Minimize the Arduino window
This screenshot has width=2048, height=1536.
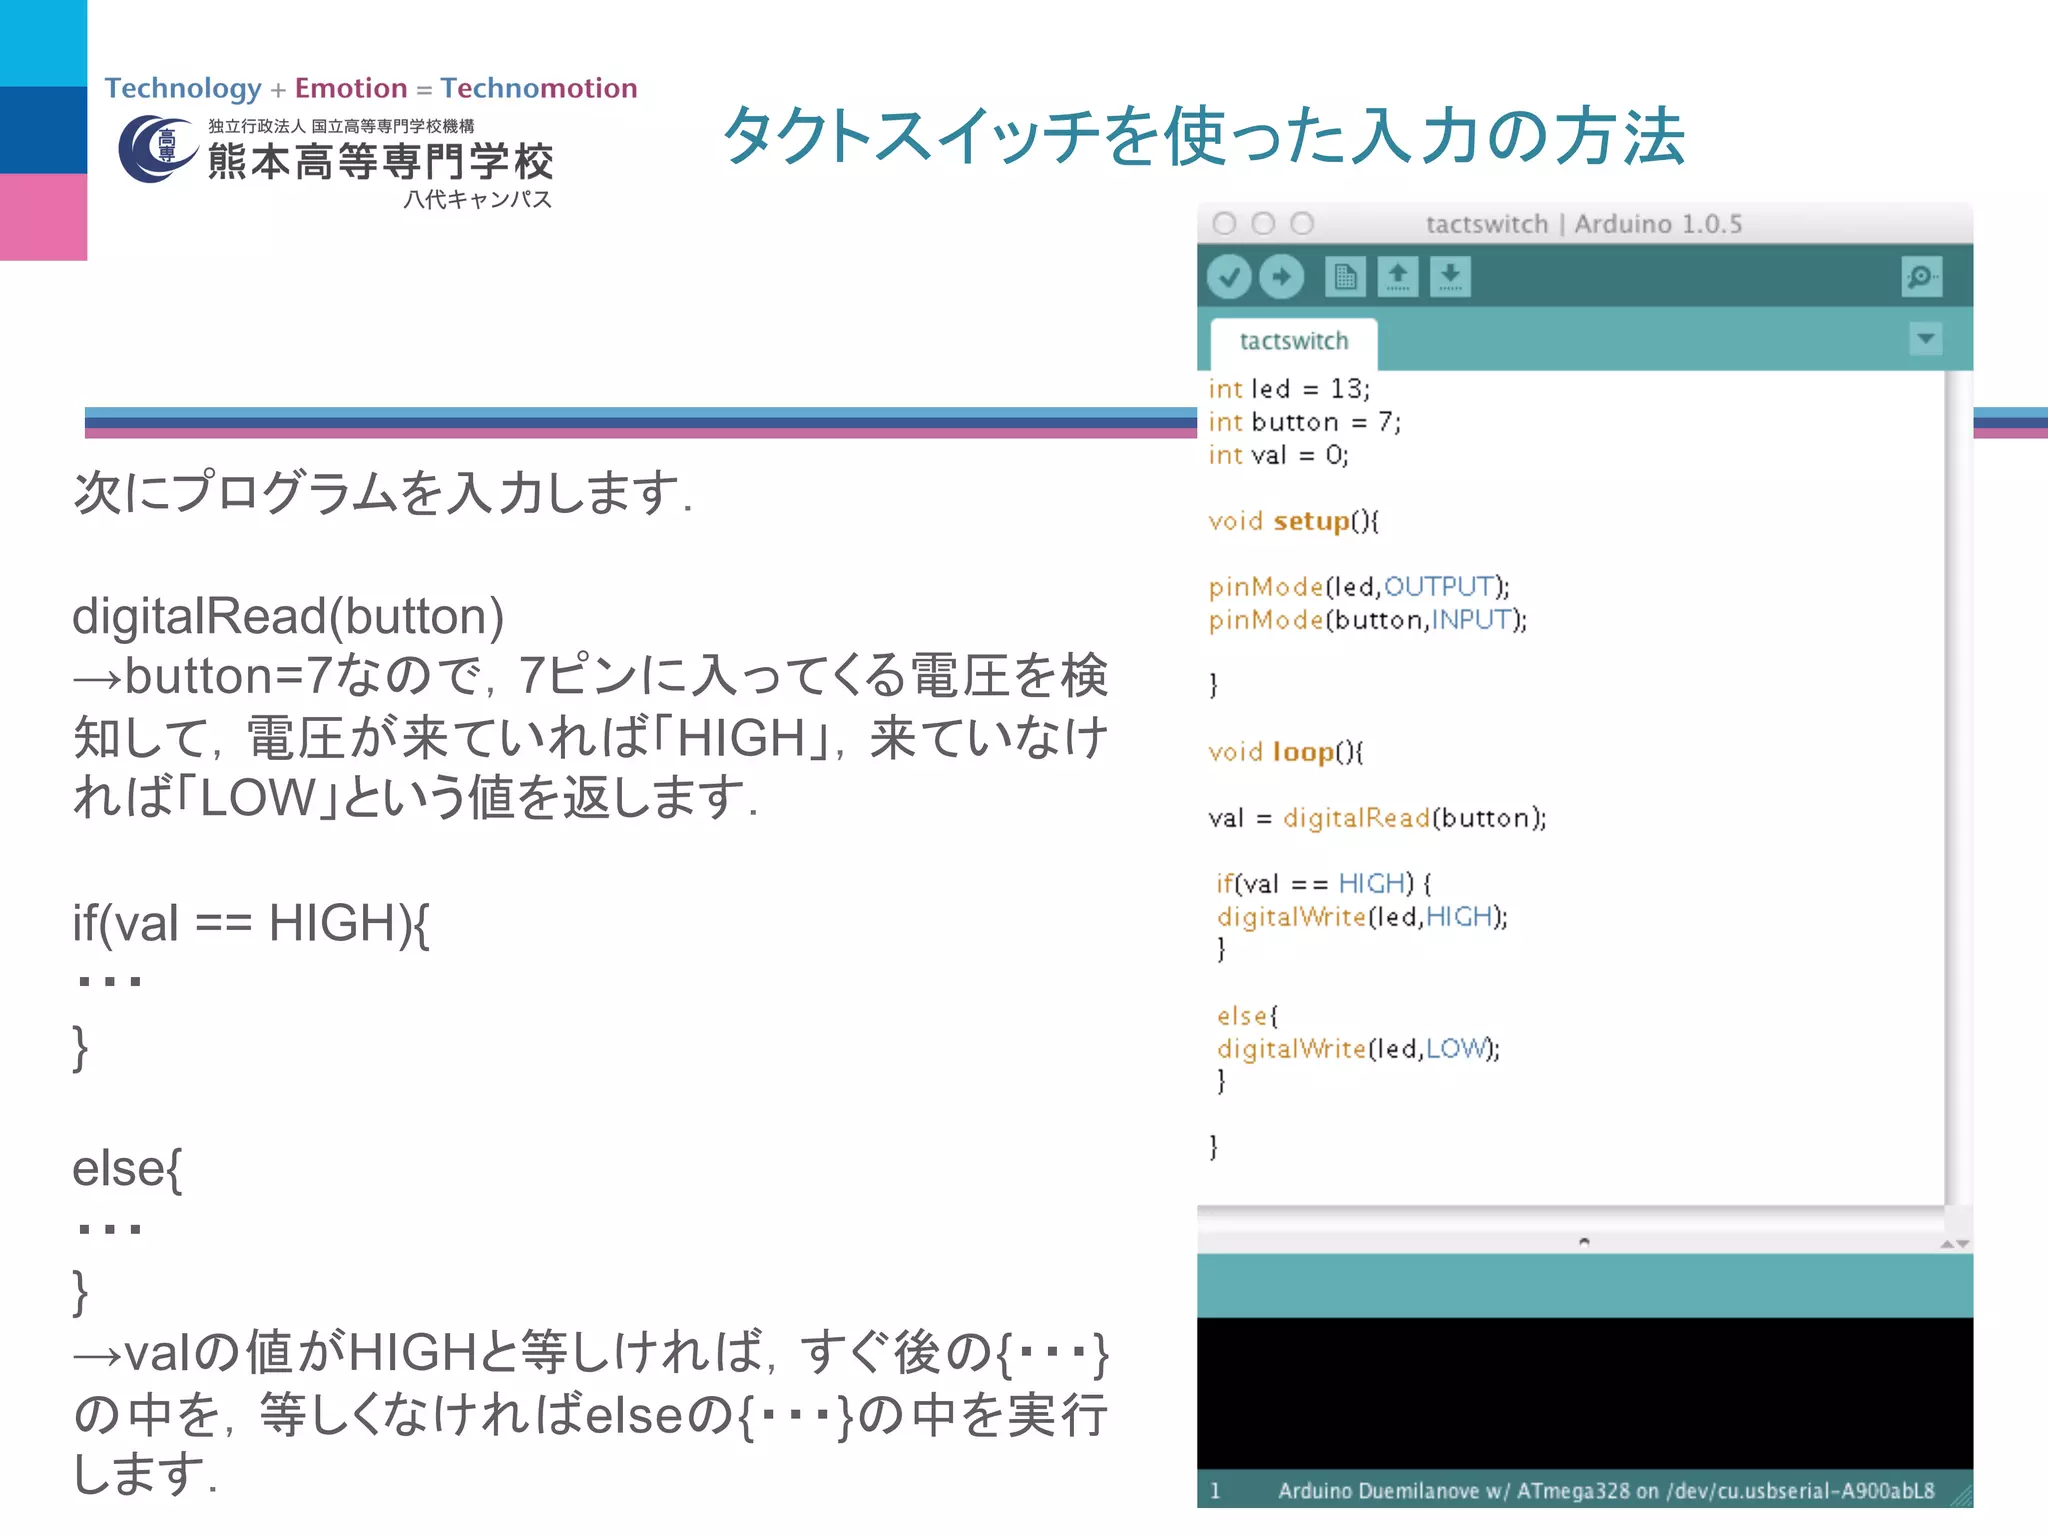1263,223
